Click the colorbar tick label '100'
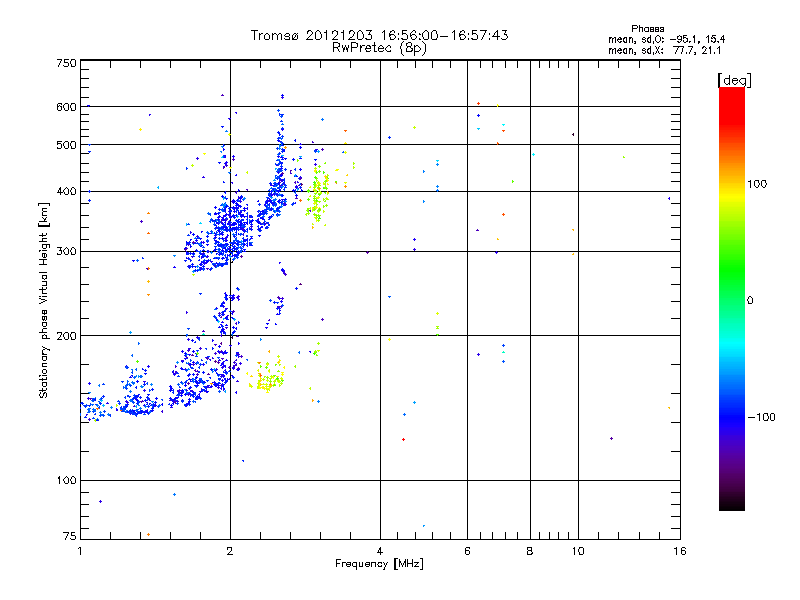The width and height of the screenshot is (800, 600). (x=757, y=184)
